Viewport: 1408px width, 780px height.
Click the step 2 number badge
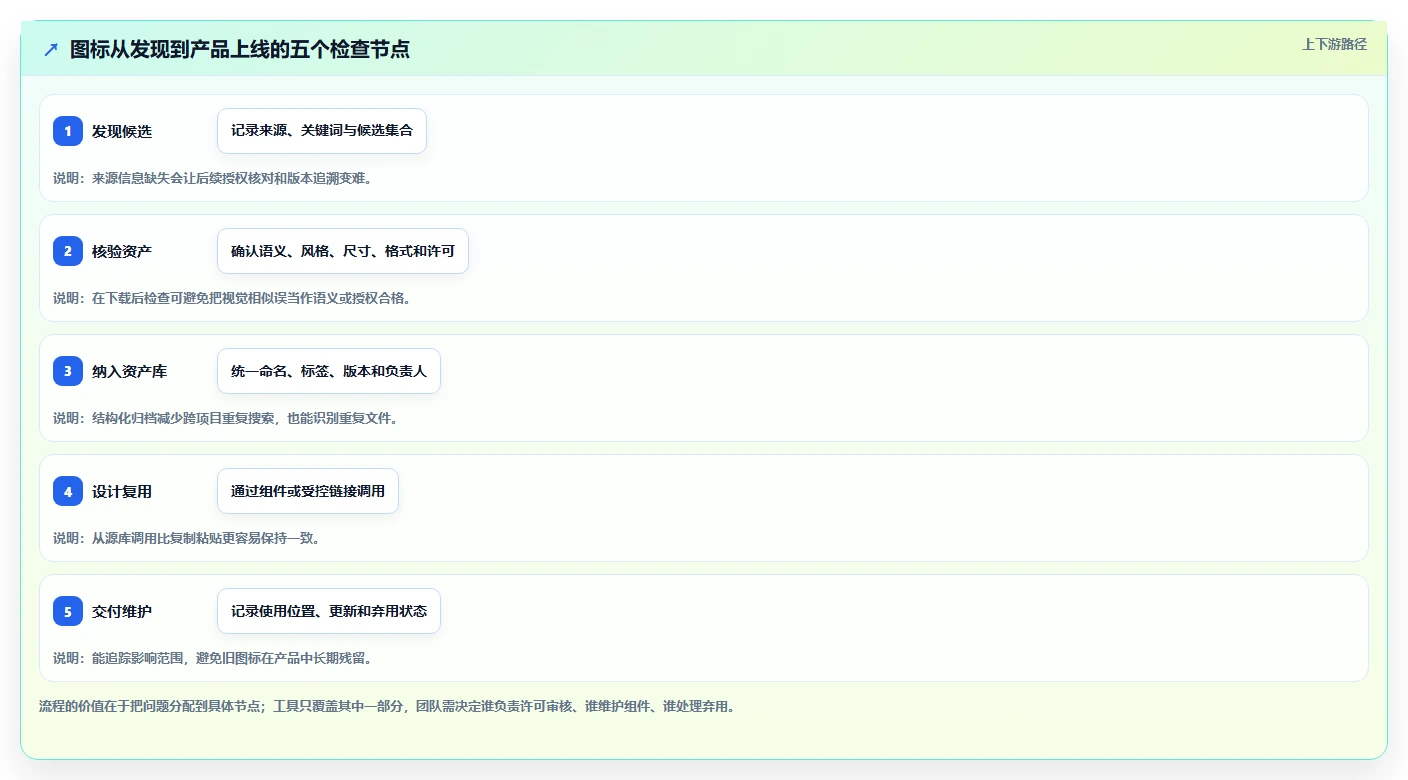pos(68,251)
